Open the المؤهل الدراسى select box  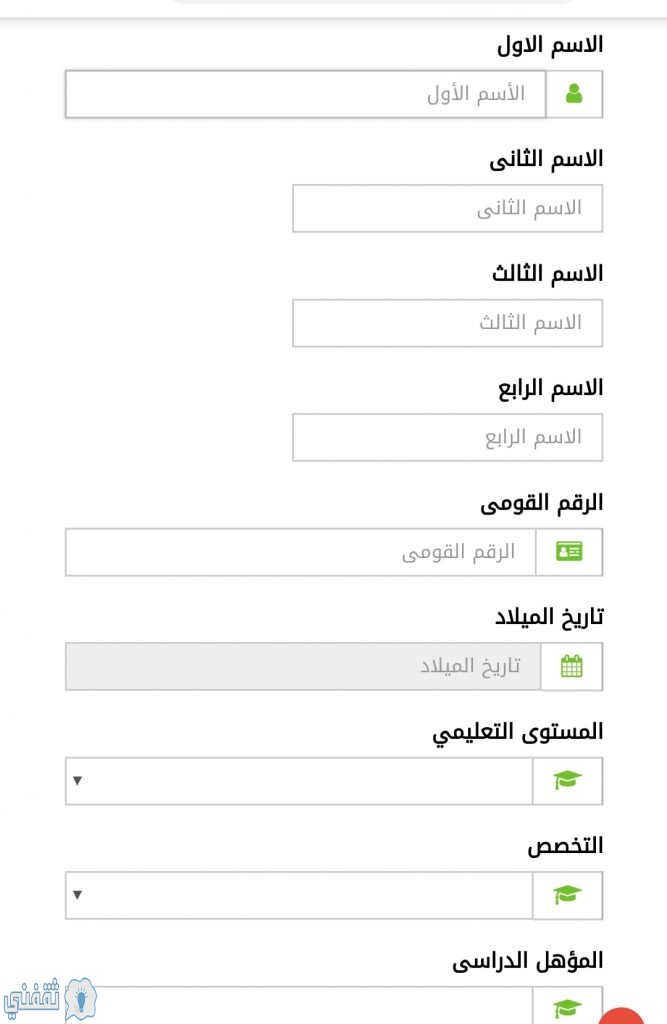299,1006
